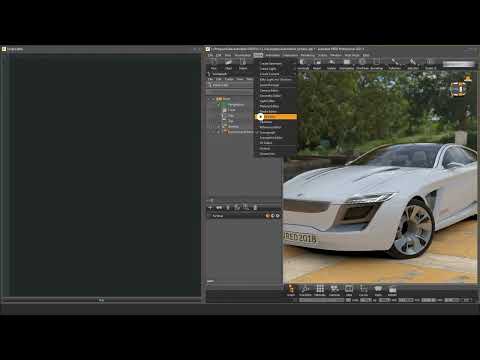The height and width of the screenshot is (360, 480).
Task: Open the Clips editor from the bottom toolbar
Action: pos(349,290)
